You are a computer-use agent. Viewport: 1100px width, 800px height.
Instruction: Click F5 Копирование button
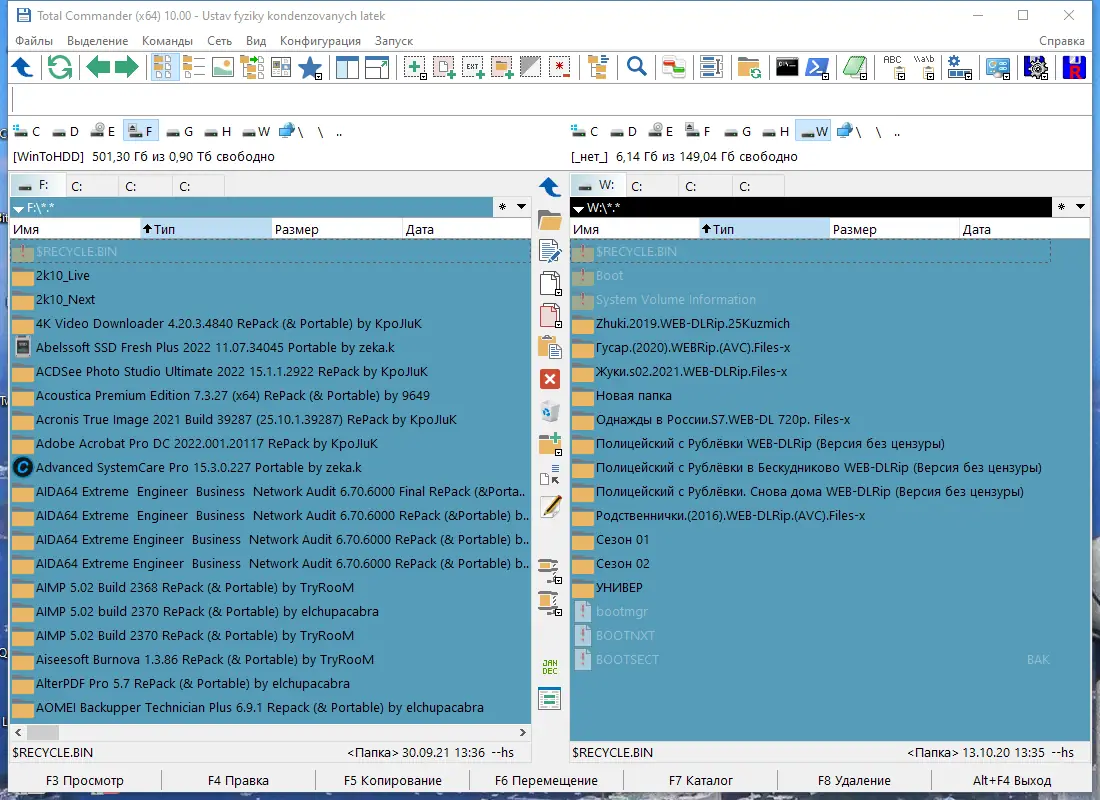coord(393,780)
